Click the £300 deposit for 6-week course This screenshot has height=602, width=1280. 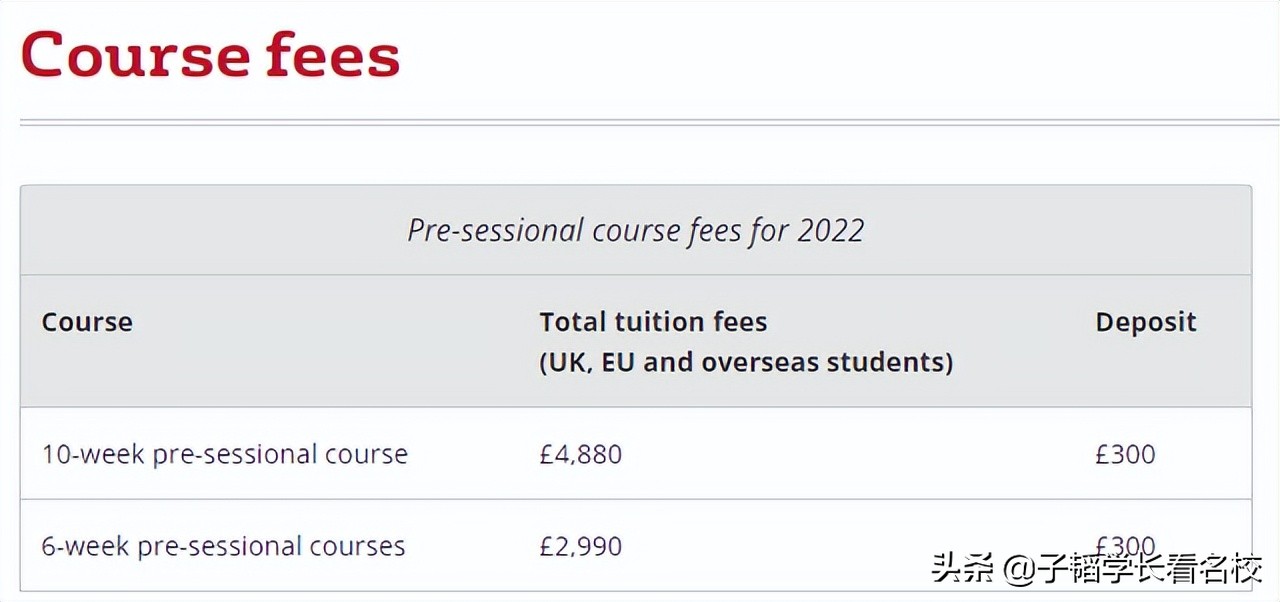tap(1125, 543)
